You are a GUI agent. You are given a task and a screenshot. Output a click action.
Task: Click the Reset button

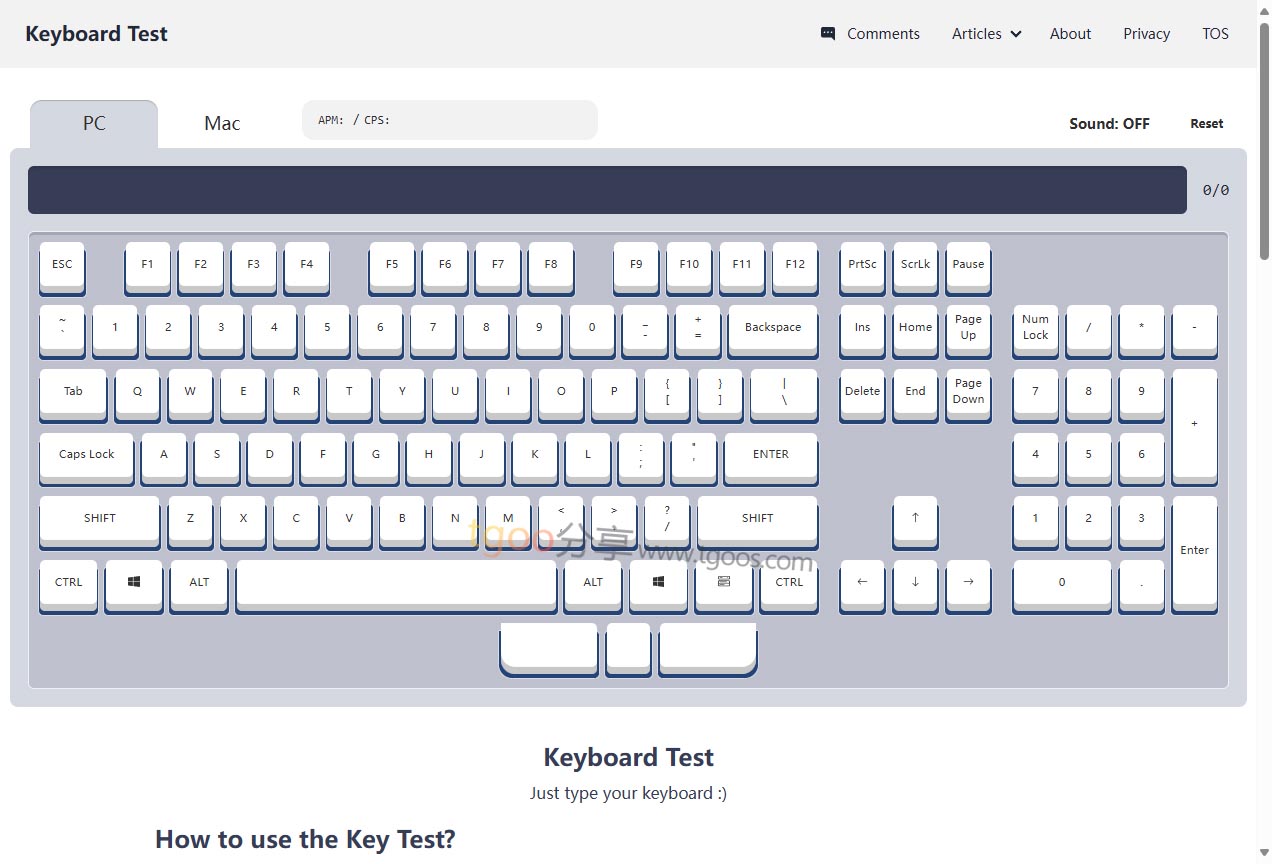1206,124
